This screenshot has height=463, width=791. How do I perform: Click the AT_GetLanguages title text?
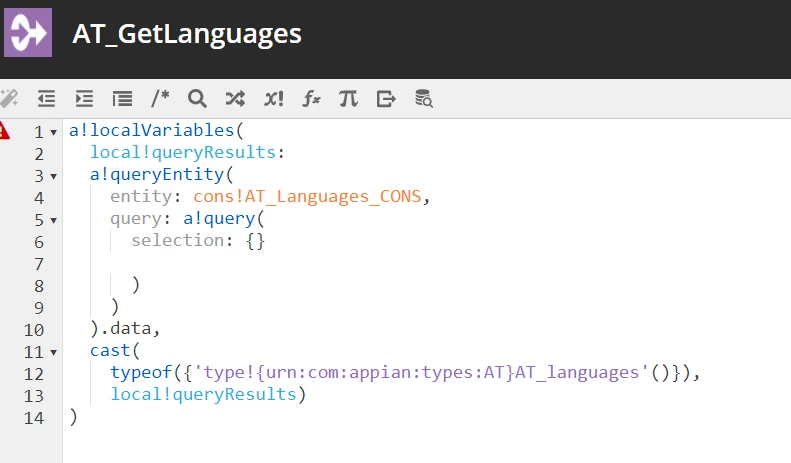tap(187, 34)
